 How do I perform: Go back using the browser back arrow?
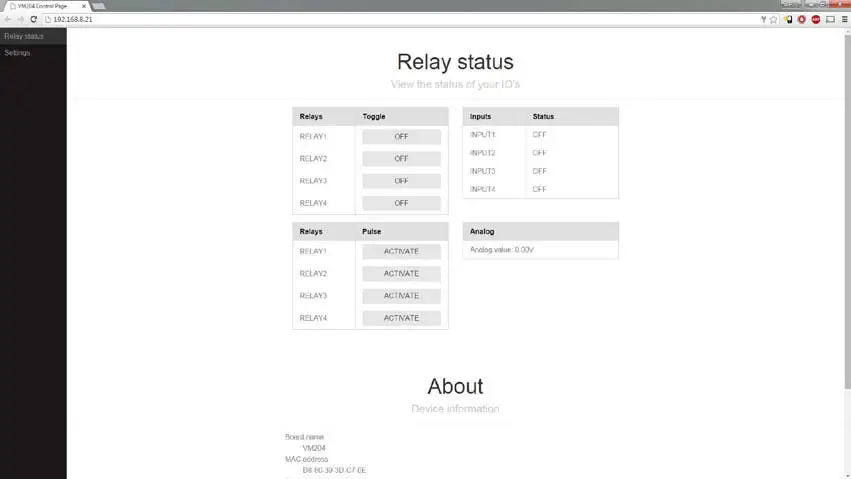coord(8,20)
